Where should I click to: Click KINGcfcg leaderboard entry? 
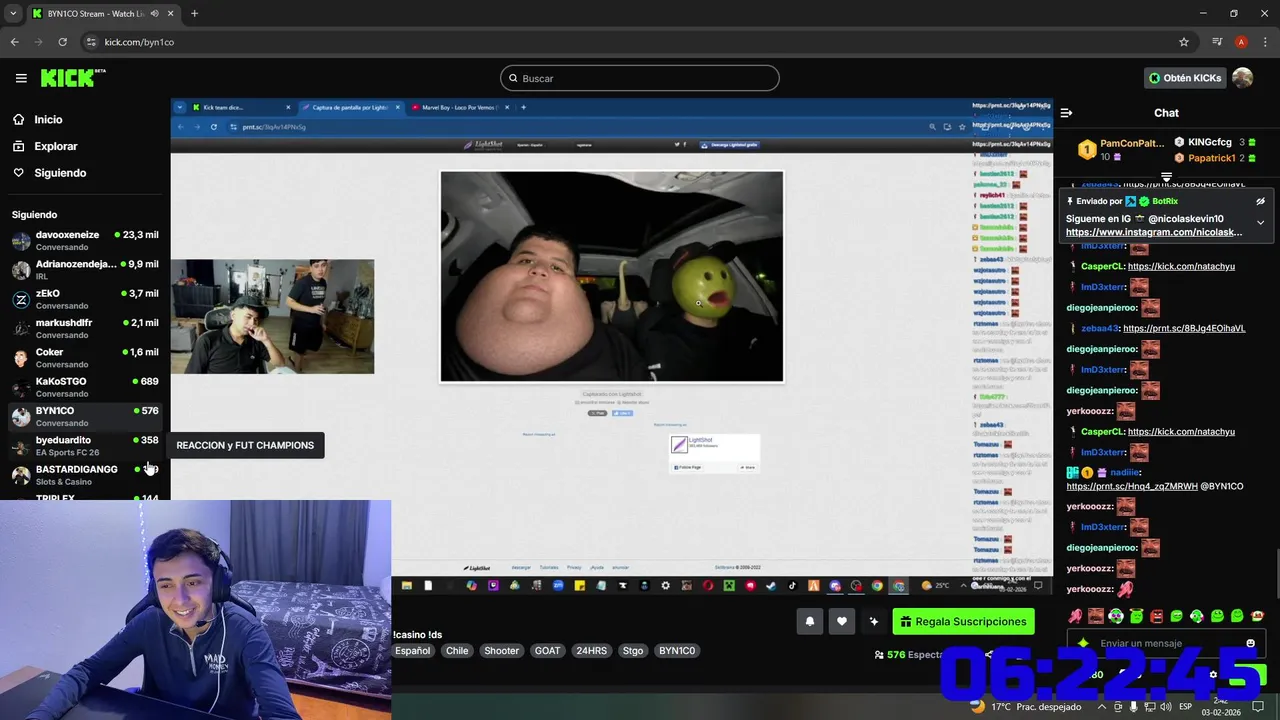(1214, 142)
